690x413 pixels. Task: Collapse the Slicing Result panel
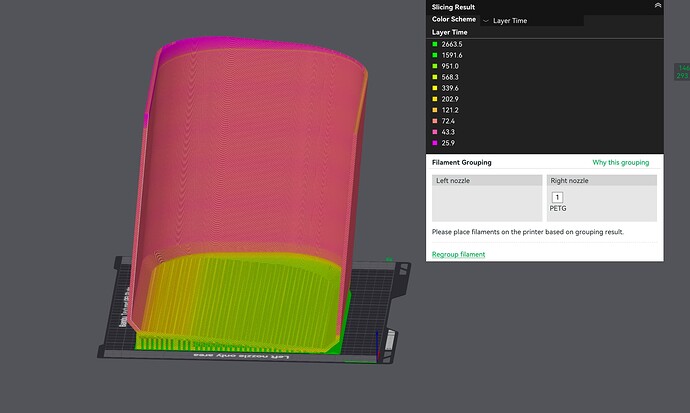pyautogui.click(x=657, y=6)
